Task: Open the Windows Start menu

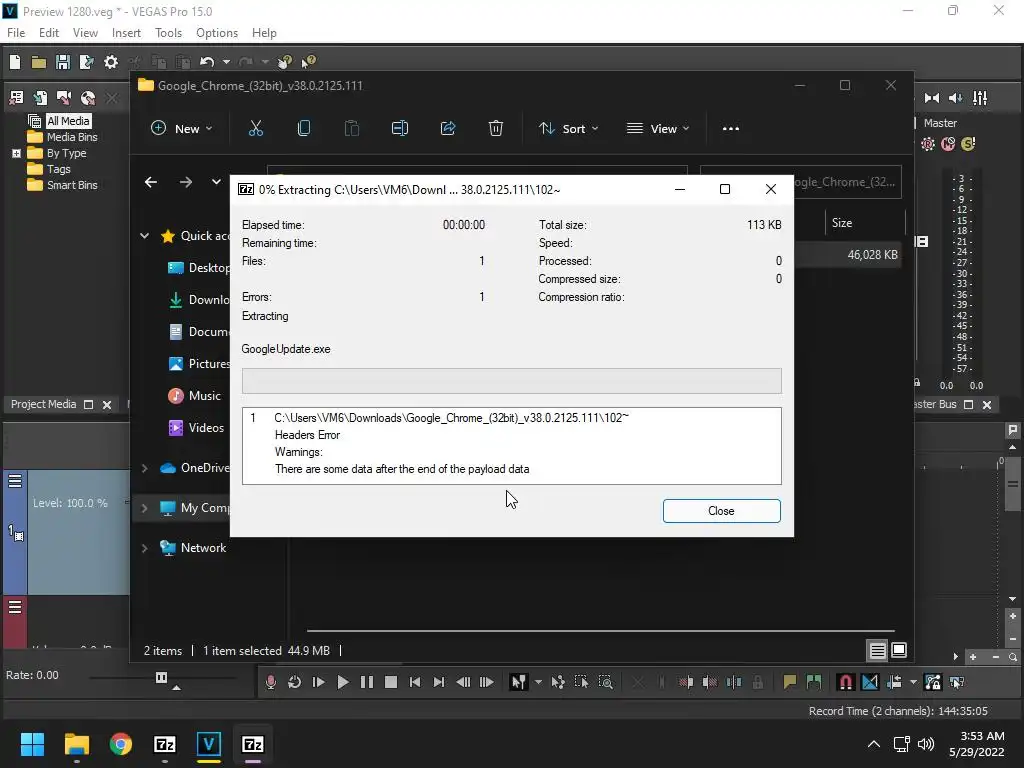Action: coord(32,744)
